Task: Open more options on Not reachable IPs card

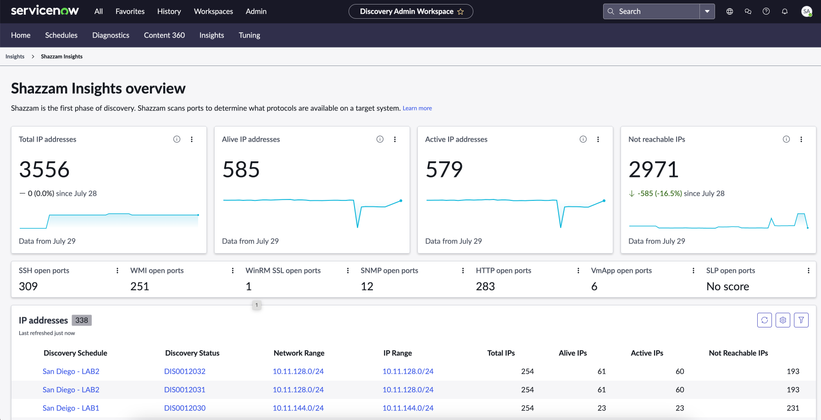Action: (801, 139)
